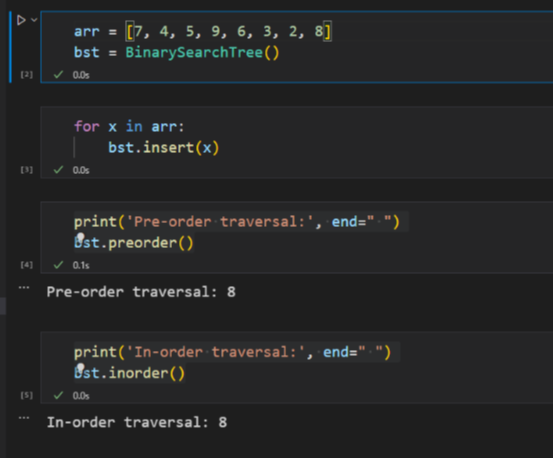Click the 'bst.insert(x)' line
The height and width of the screenshot is (458, 553).
[164, 147]
